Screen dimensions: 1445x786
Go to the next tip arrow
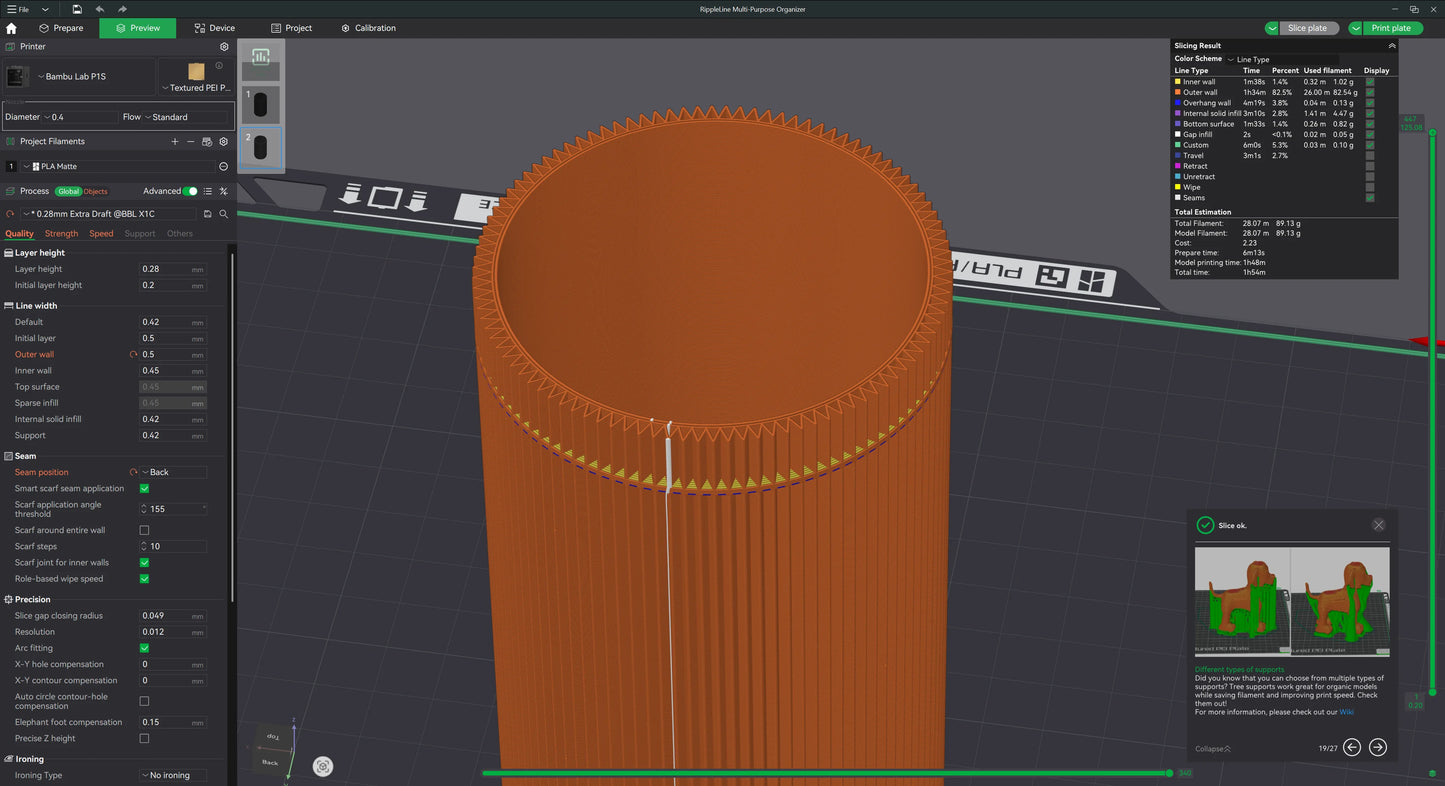point(1377,747)
